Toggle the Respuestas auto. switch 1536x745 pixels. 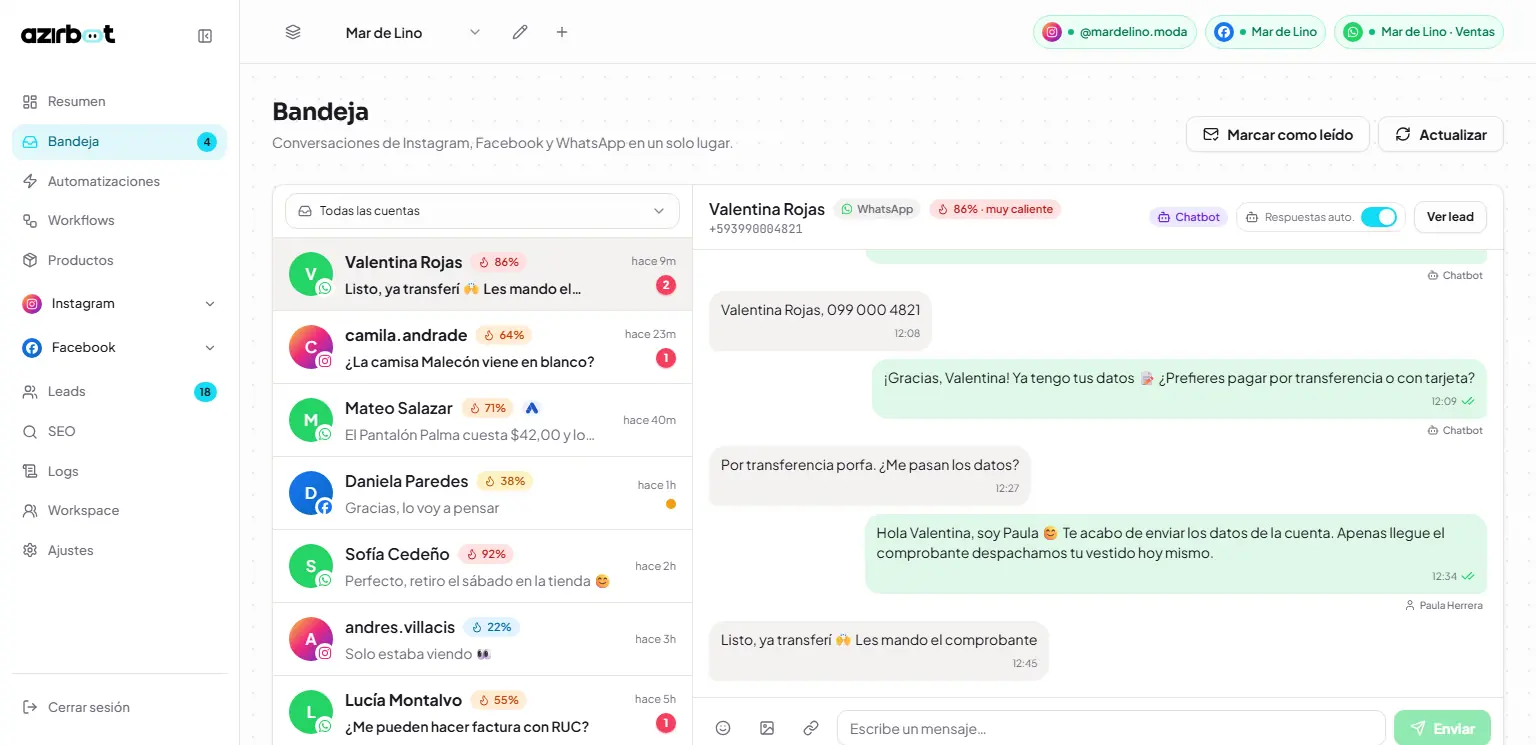(x=1378, y=217)
